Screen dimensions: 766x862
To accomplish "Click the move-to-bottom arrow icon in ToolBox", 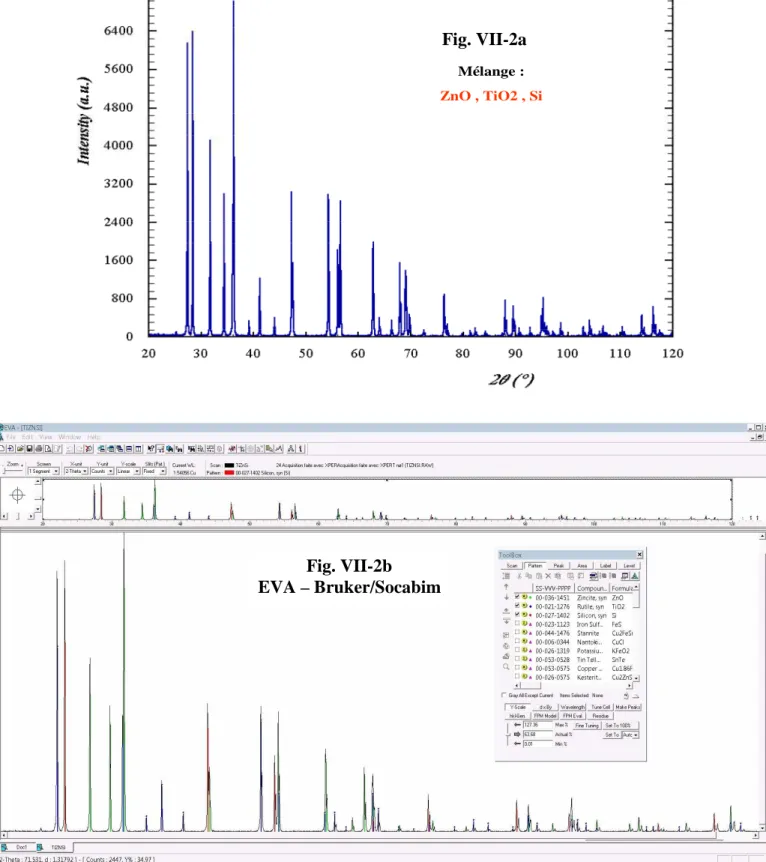I will 506,621.
